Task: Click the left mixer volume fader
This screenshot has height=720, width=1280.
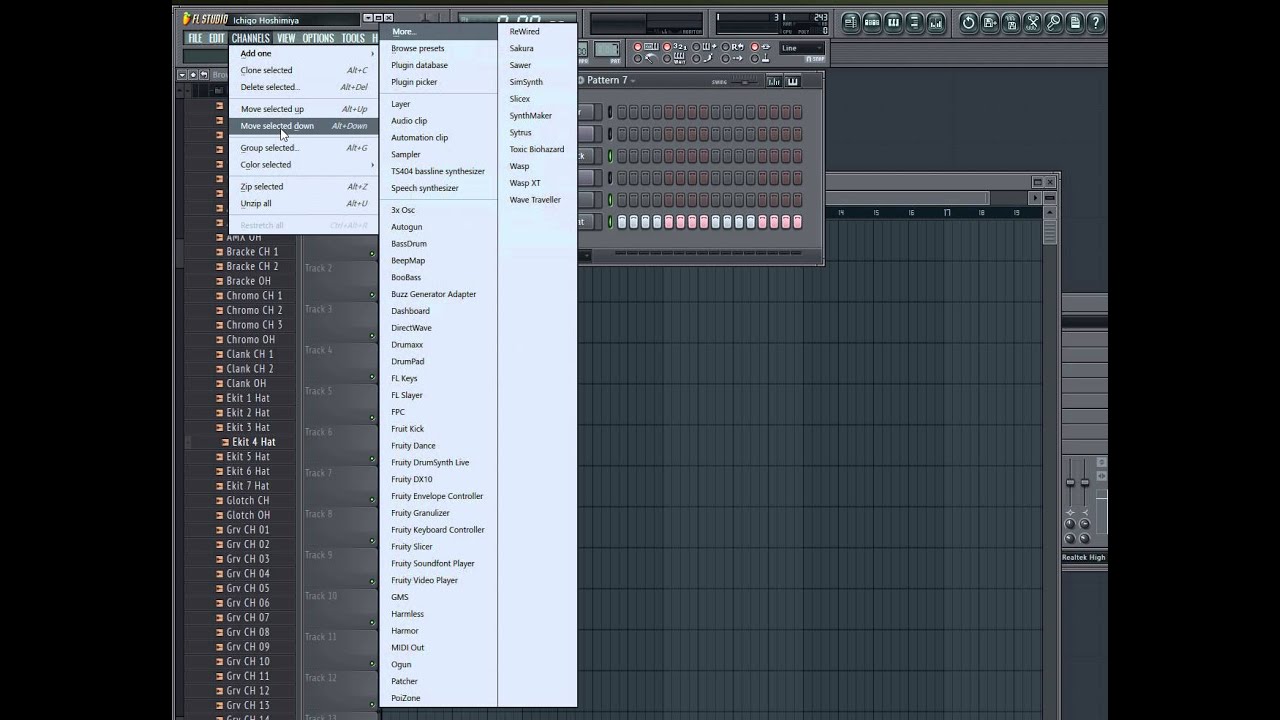Action: [1070, 483]
